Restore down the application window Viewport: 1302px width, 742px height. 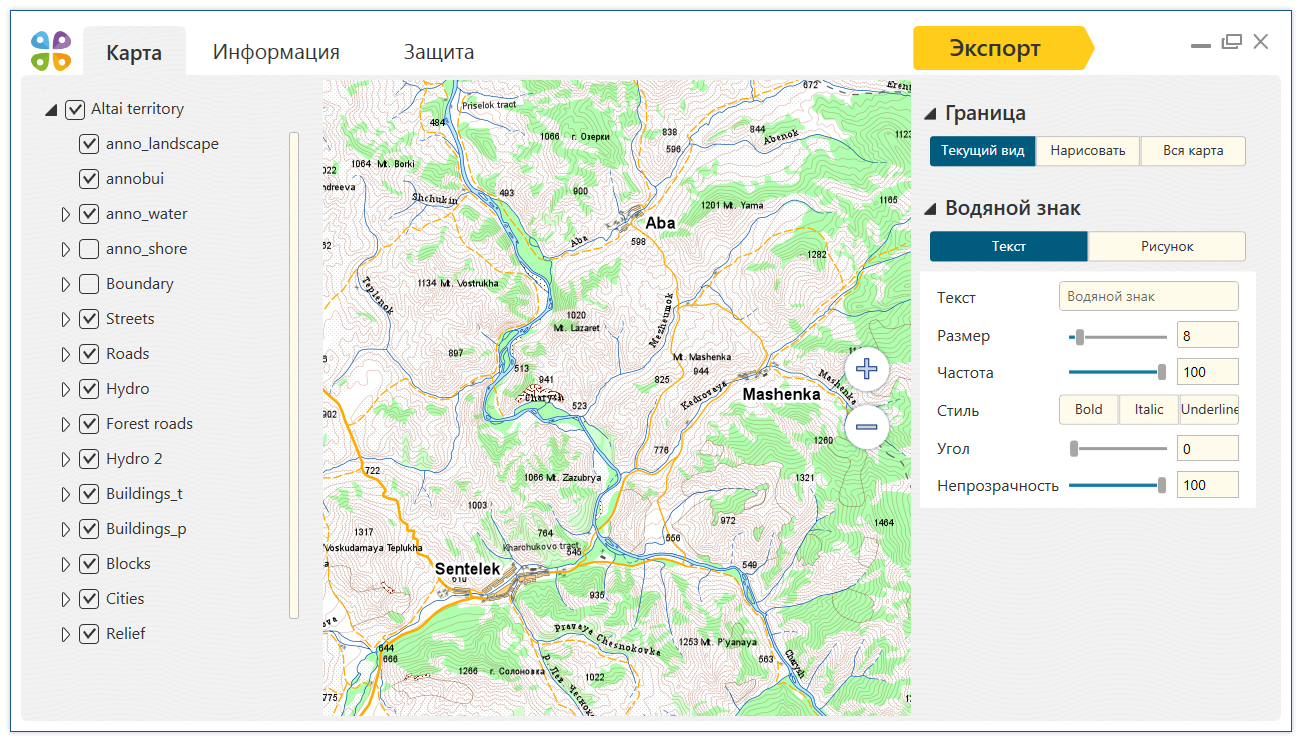coord(1231,41)
